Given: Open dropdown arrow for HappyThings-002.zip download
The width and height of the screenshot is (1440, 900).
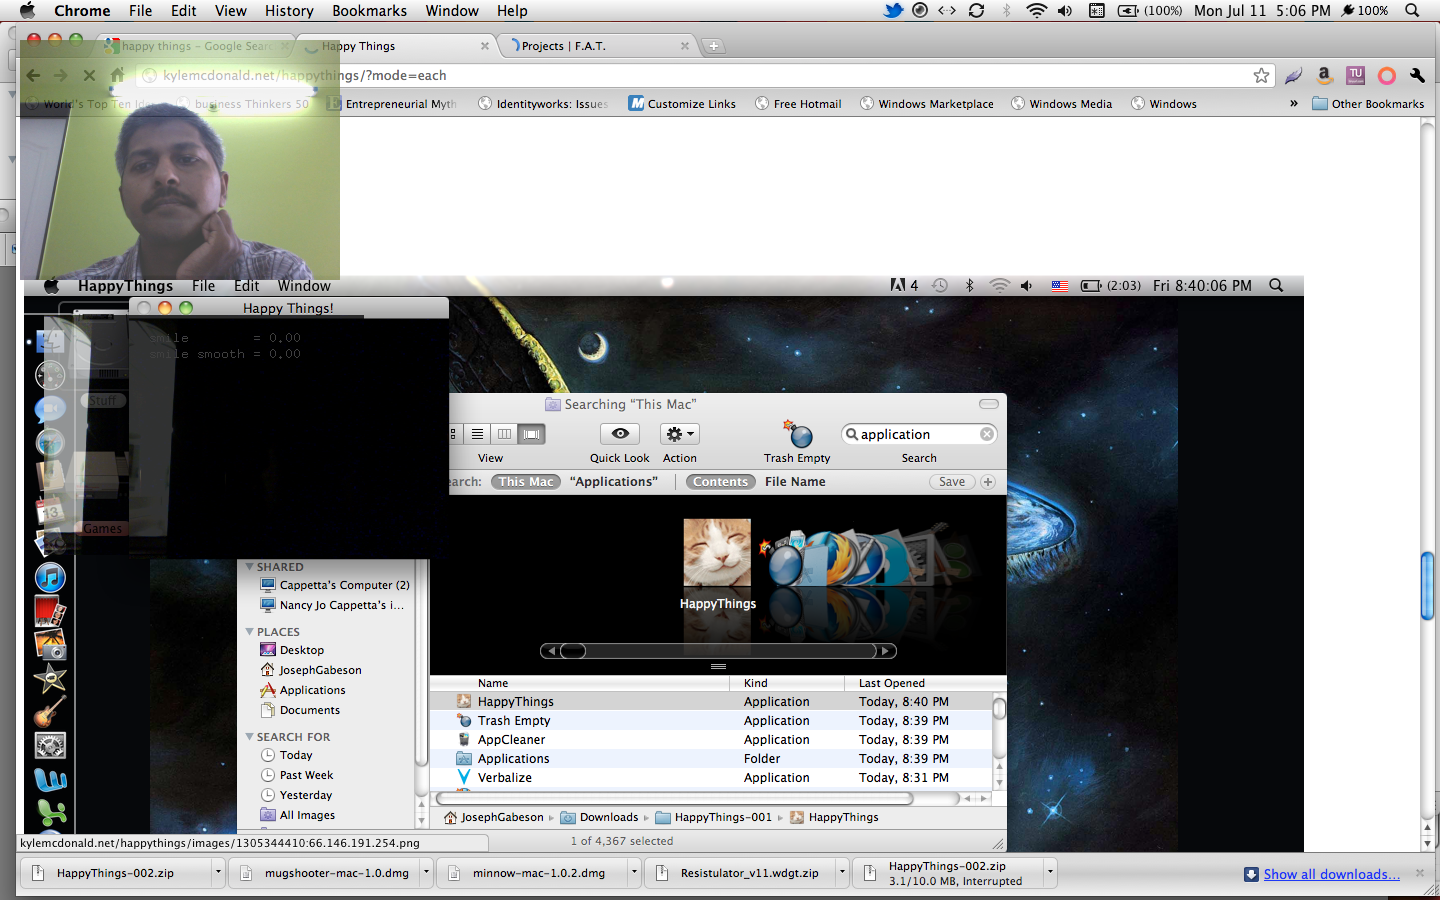Looking at the screenshot, I should click(218, 873).
